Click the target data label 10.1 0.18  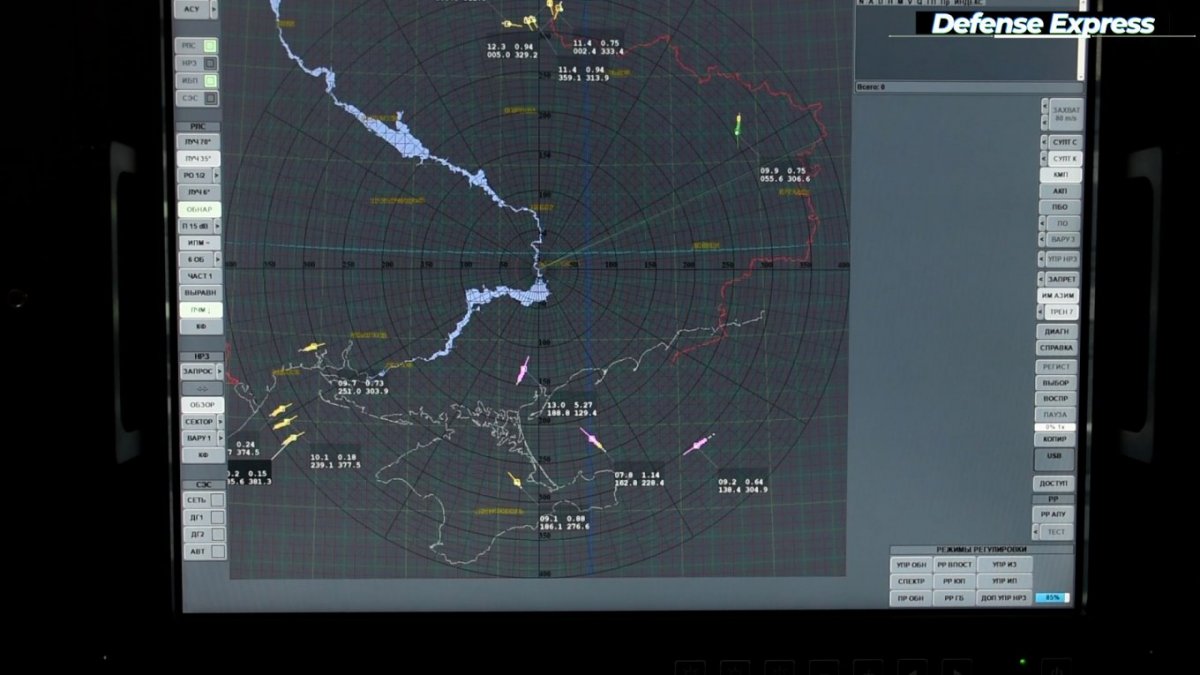coord(335,461)
